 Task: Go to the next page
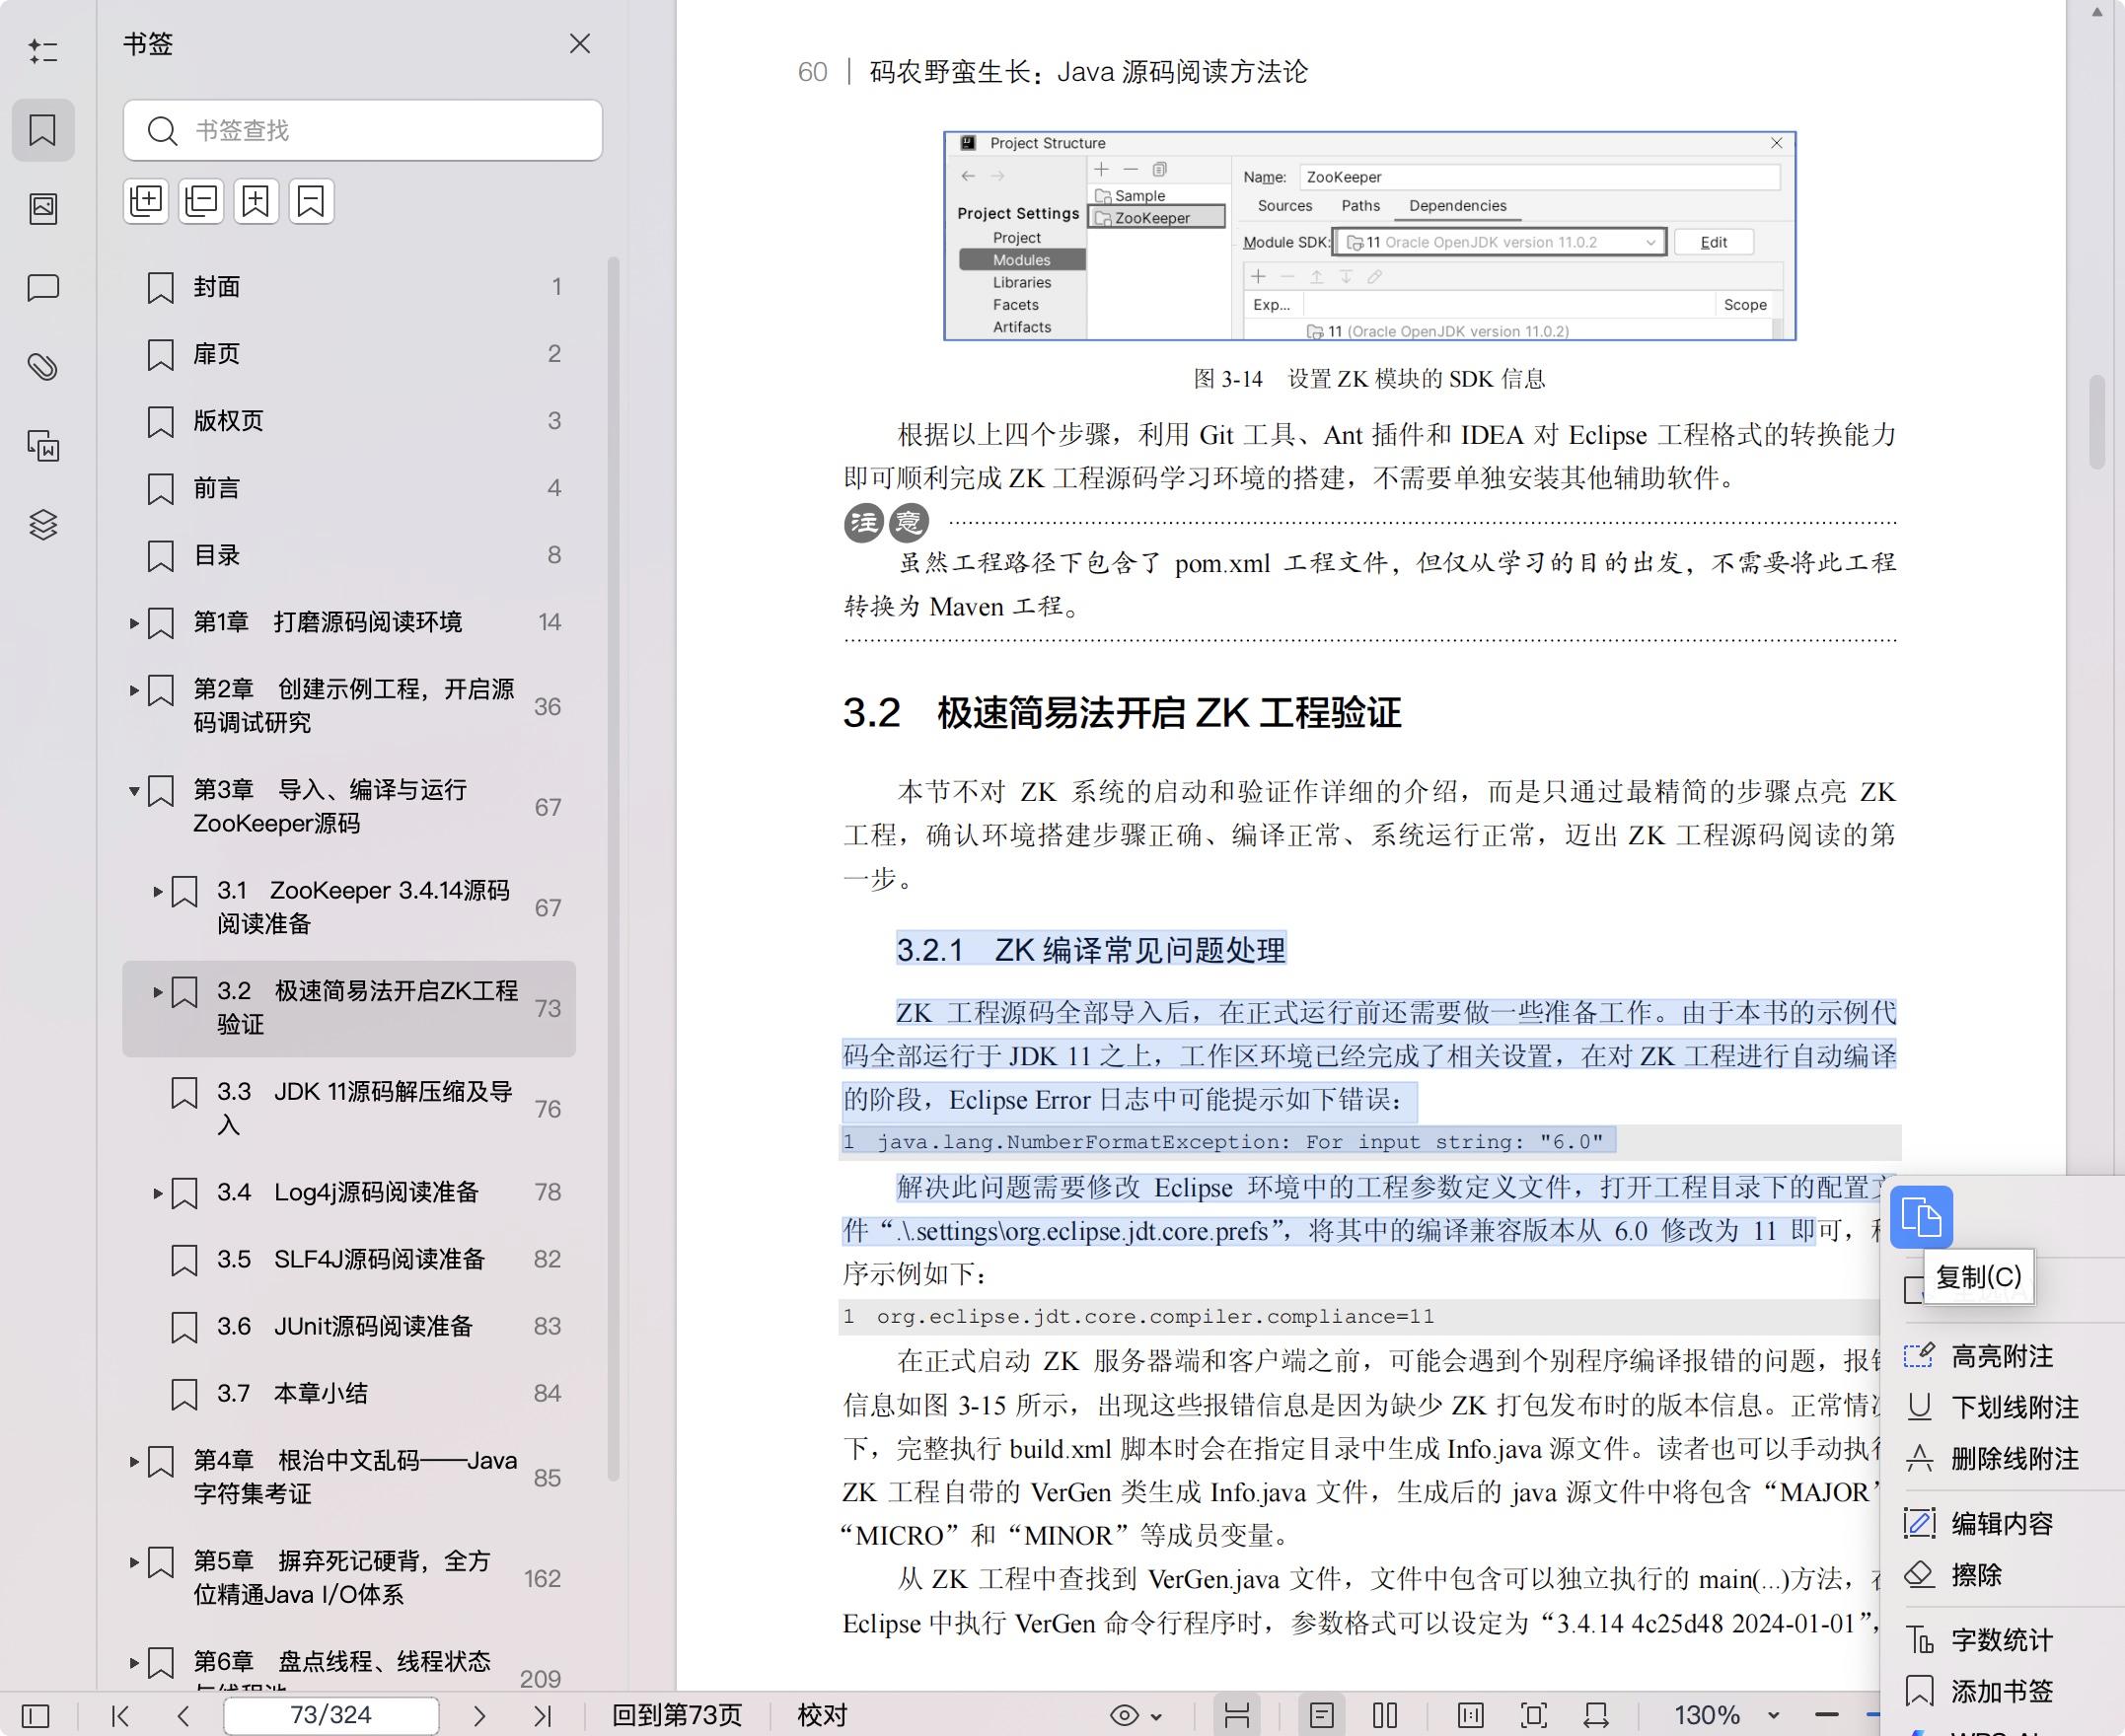pyautogui.click(x=479, y=1716)
